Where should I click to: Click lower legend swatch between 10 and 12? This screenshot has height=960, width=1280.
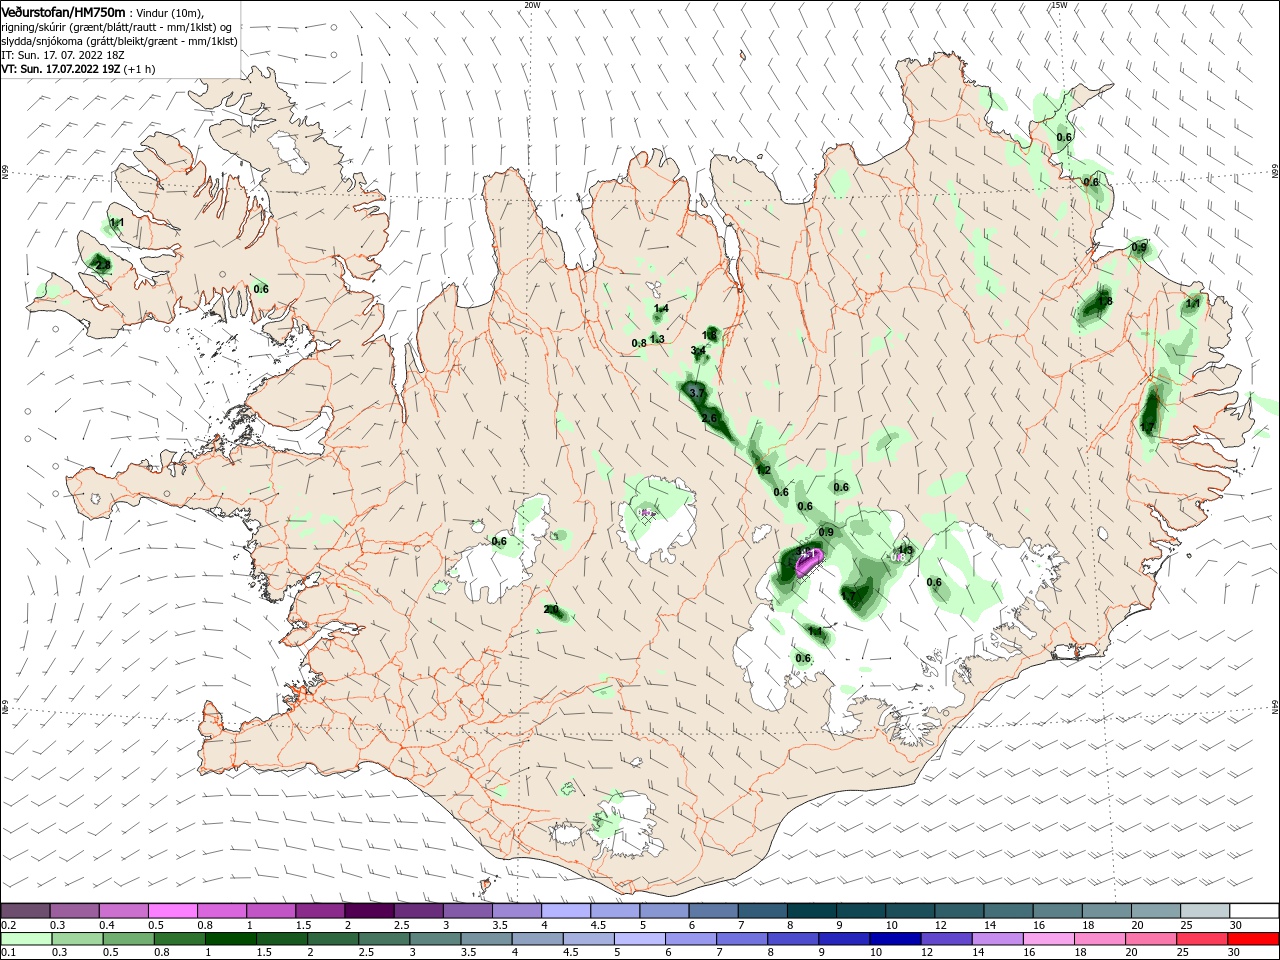pyautogui.click(x=895, y=939)
